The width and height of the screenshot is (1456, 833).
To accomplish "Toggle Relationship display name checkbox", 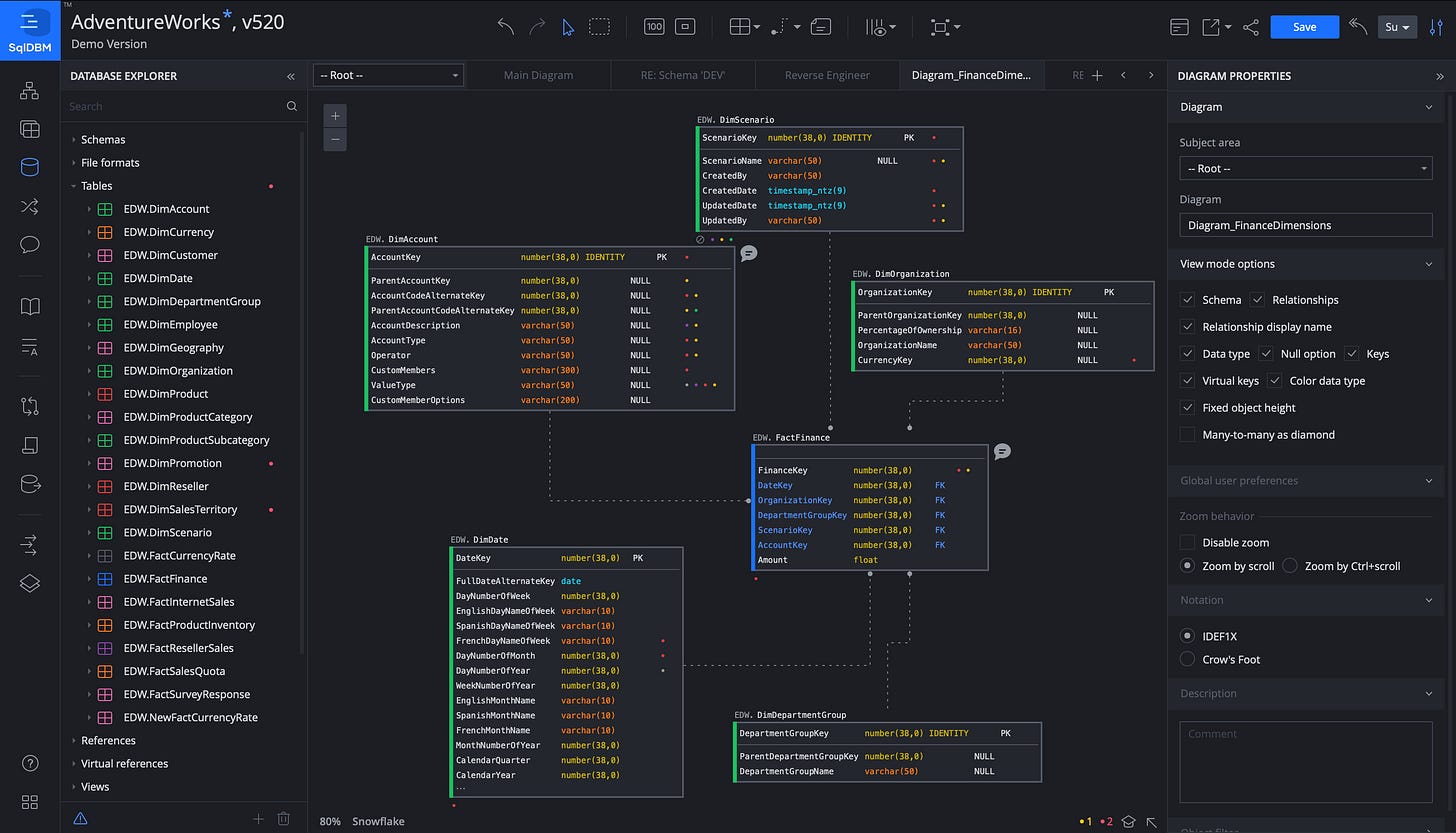I will tap(1187, 327).
